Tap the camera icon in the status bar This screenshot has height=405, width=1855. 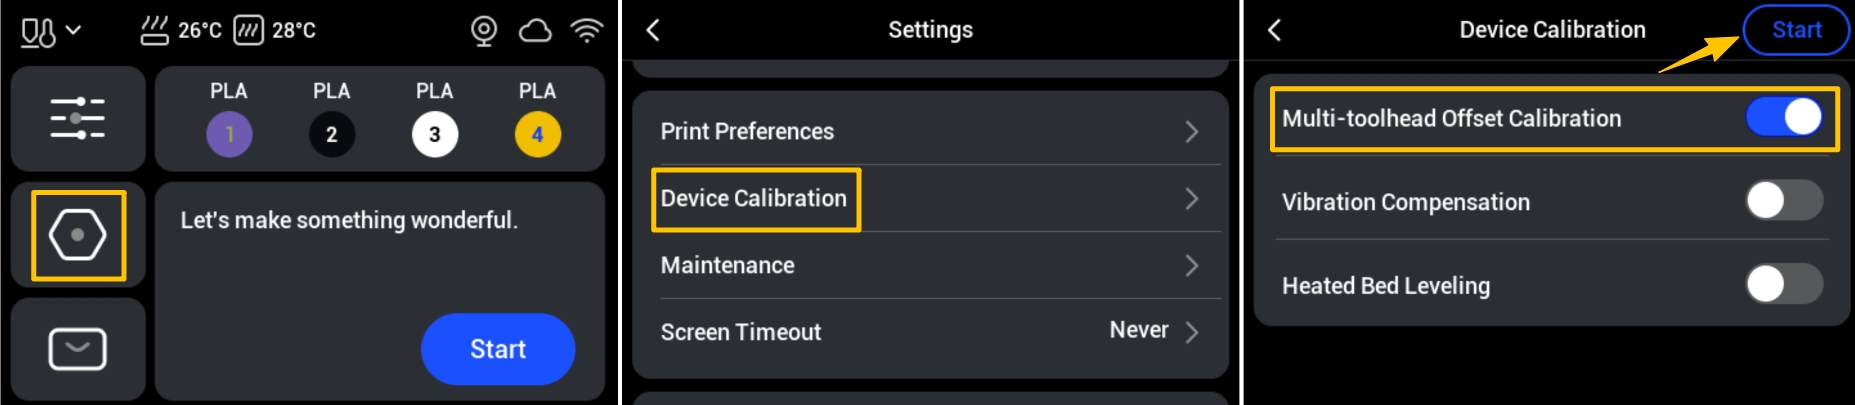point(484,31)
